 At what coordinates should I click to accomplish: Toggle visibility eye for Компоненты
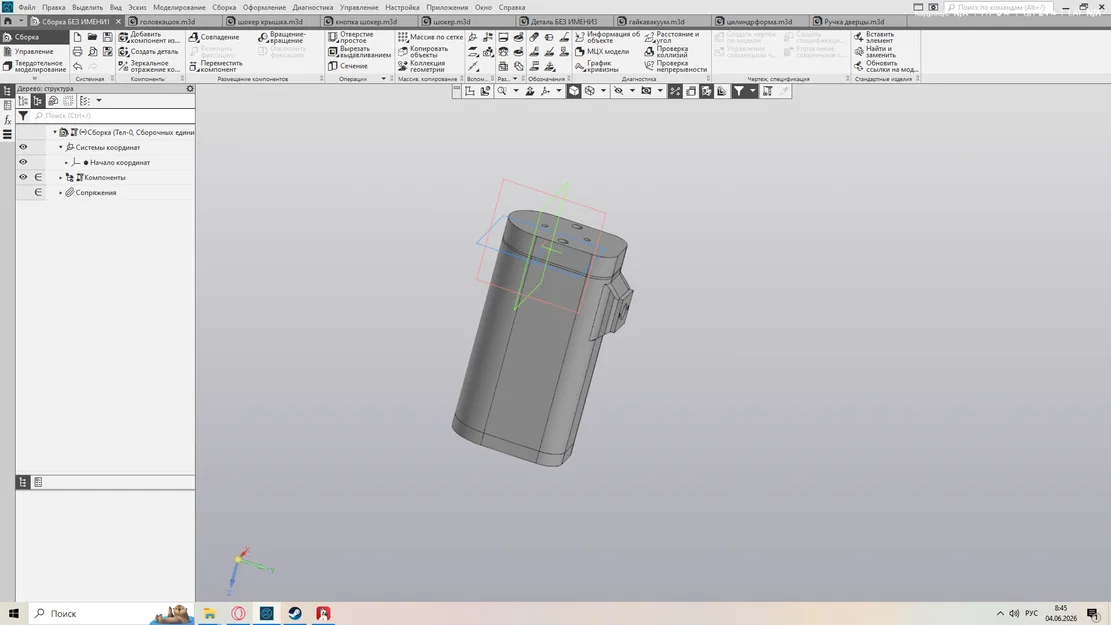coord(23,177)
